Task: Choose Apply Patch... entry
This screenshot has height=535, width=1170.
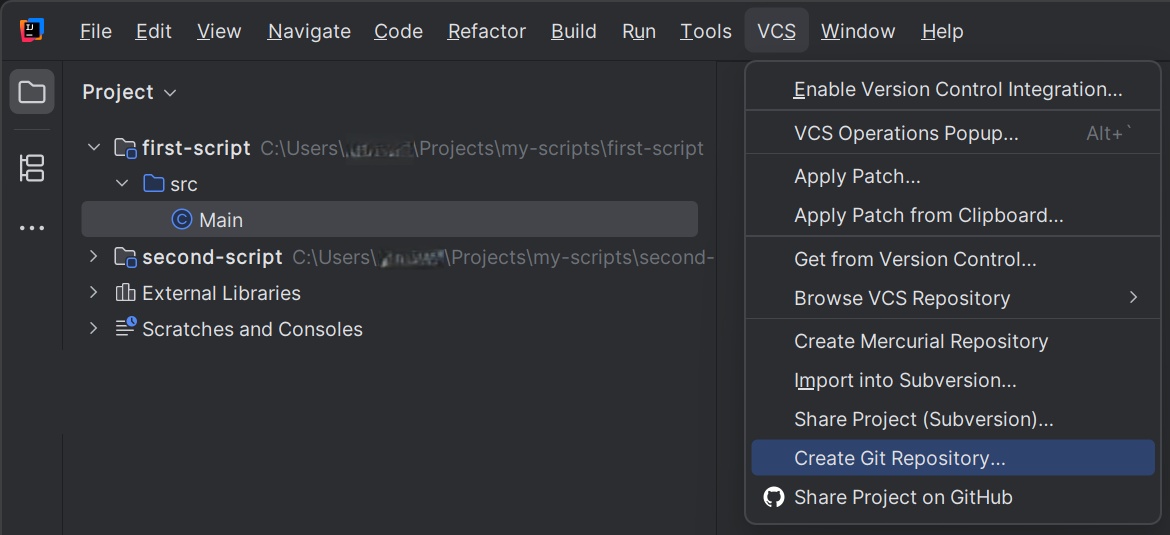Action: coord(953,177)
